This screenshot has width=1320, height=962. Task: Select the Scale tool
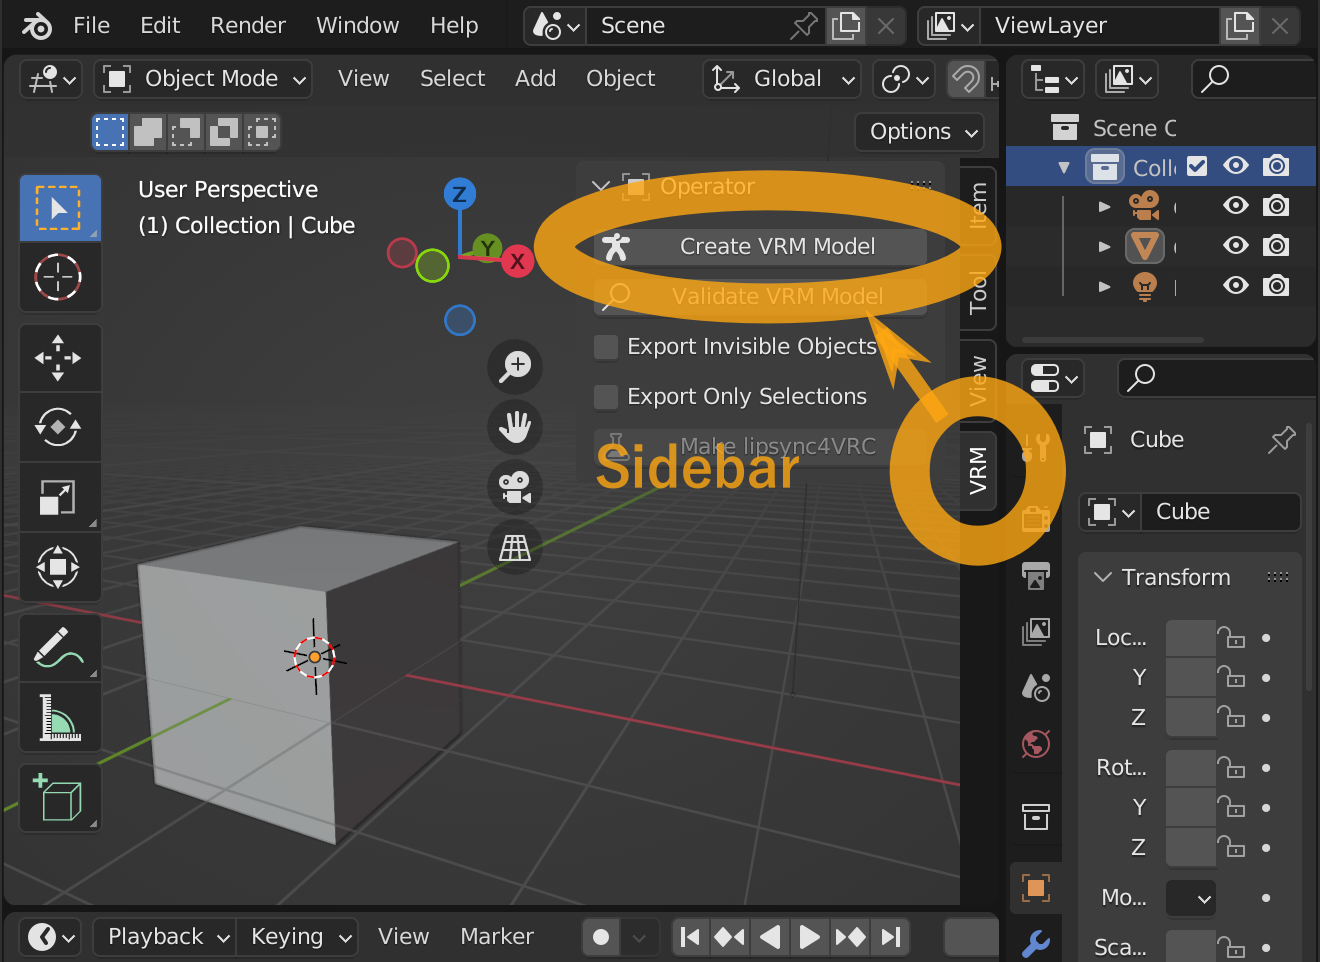point(59,497)
